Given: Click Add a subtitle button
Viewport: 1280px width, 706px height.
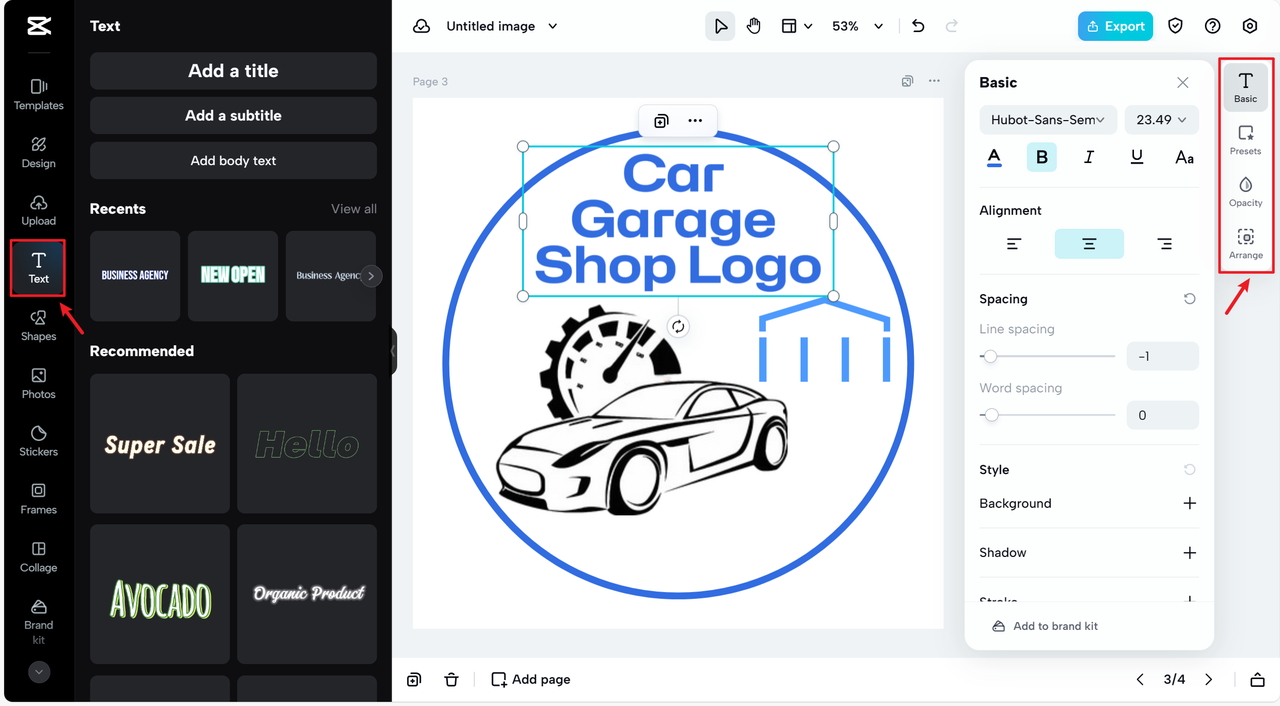Looking at the screenshot, I should click(x=233, y=116).
